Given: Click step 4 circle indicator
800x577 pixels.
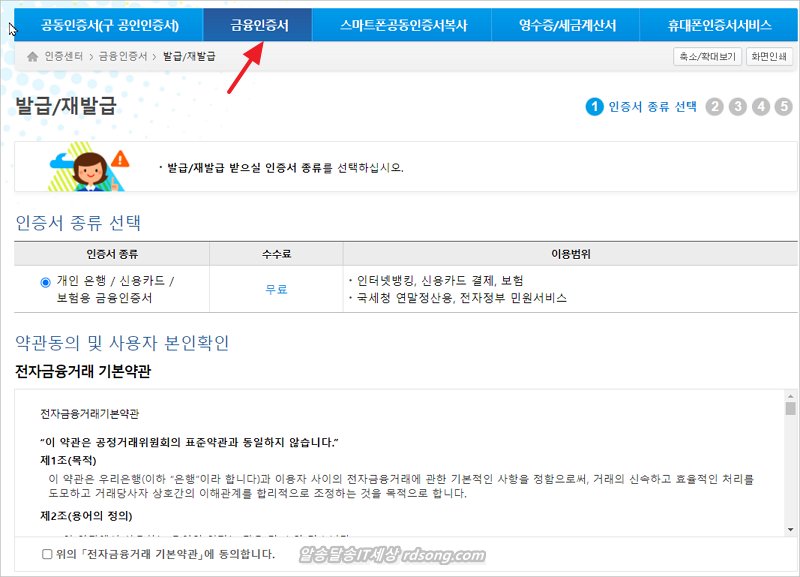Looking at the screenshot, I should pos(761,107).
